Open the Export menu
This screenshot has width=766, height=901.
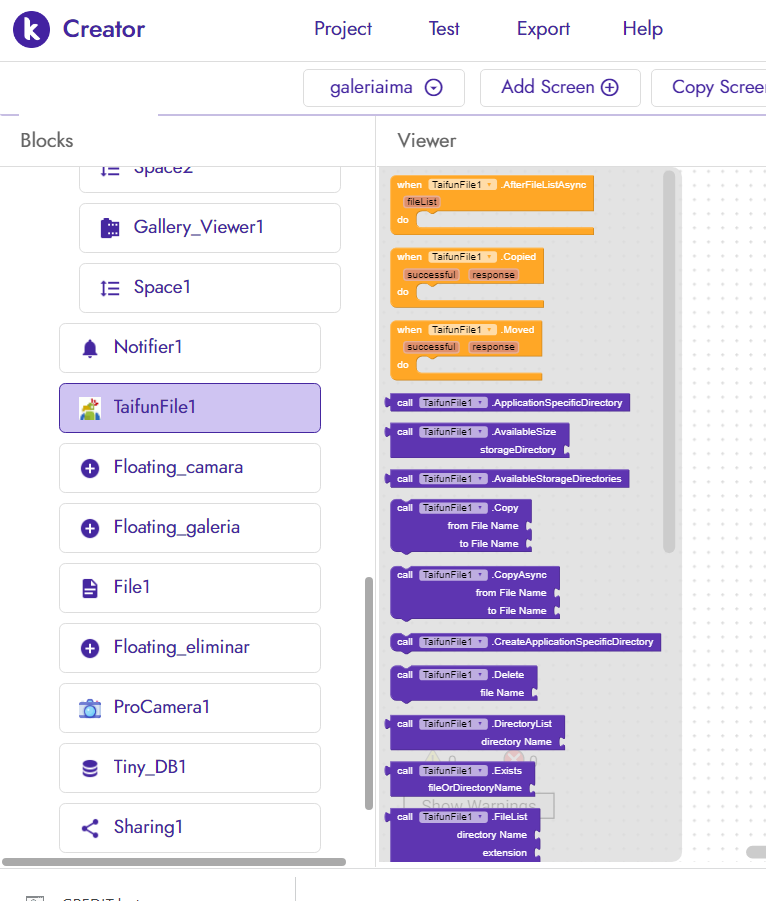(543, 29)
